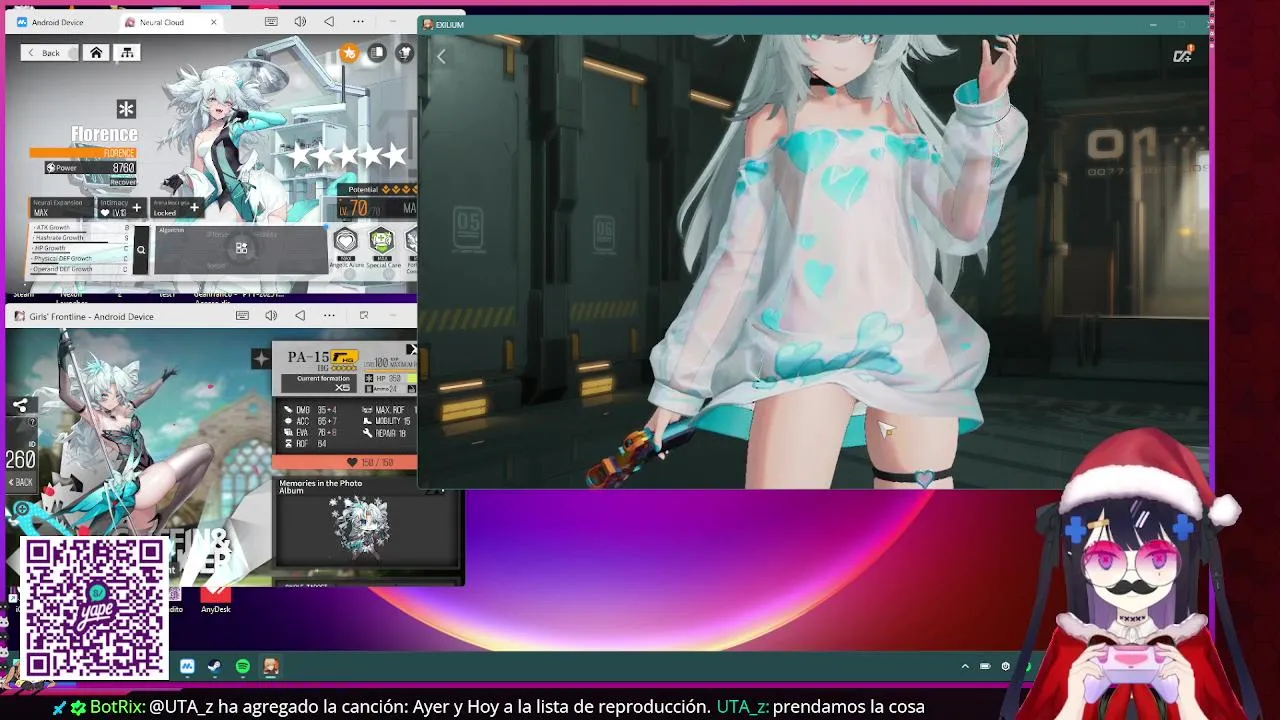Open Neural Expansion MAX panel

point(62,207)
